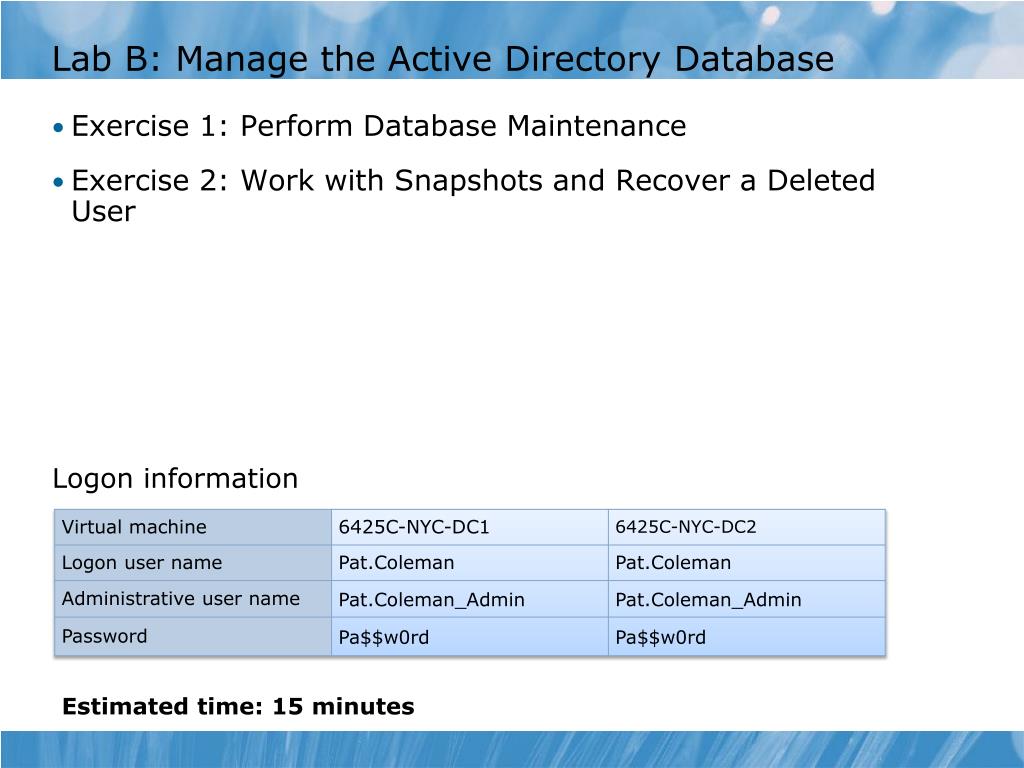Screen dimensions: 1024x768
Task: Click the slide title 'Lab B: Manage the Active Directory Database'
Action: pyautogui.click(x=443, y=59)
